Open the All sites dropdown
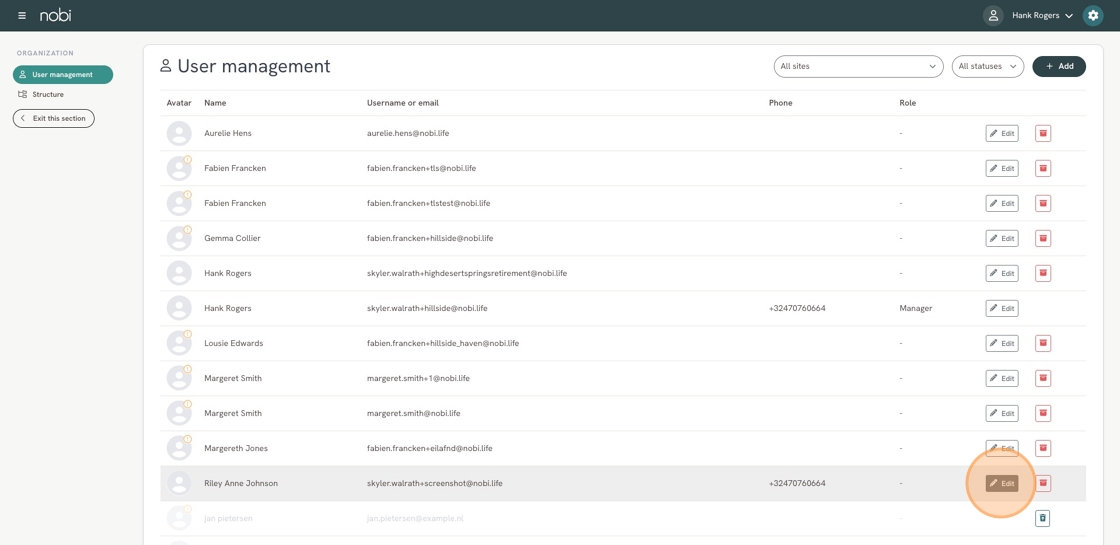This screenshot has height=545, width=1120. click(858, 66)
